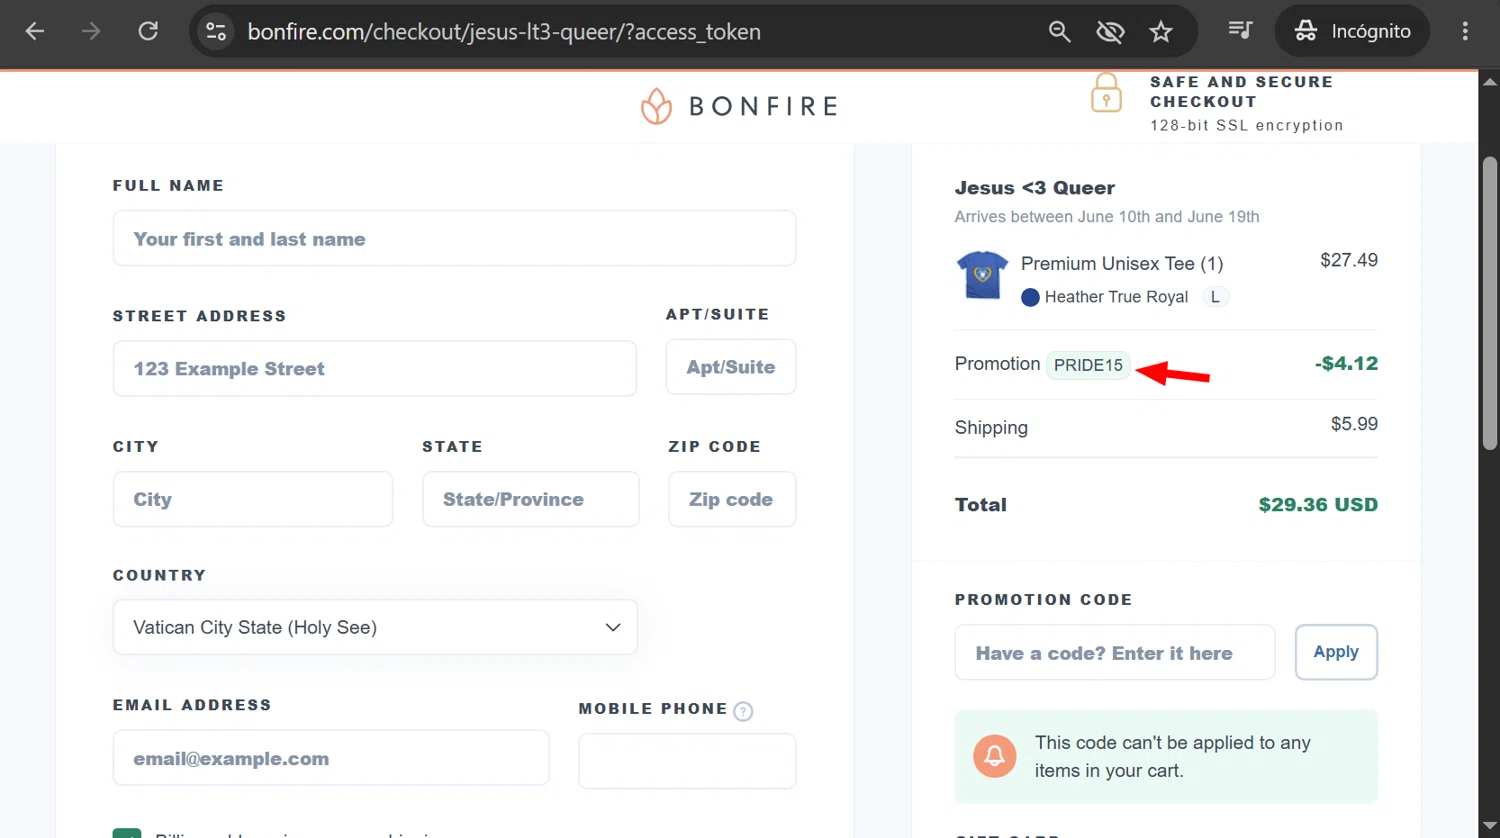Click the 'Premium Unisex Tee (1)' text
The image size is (1500, 838).
[1122, 264]
